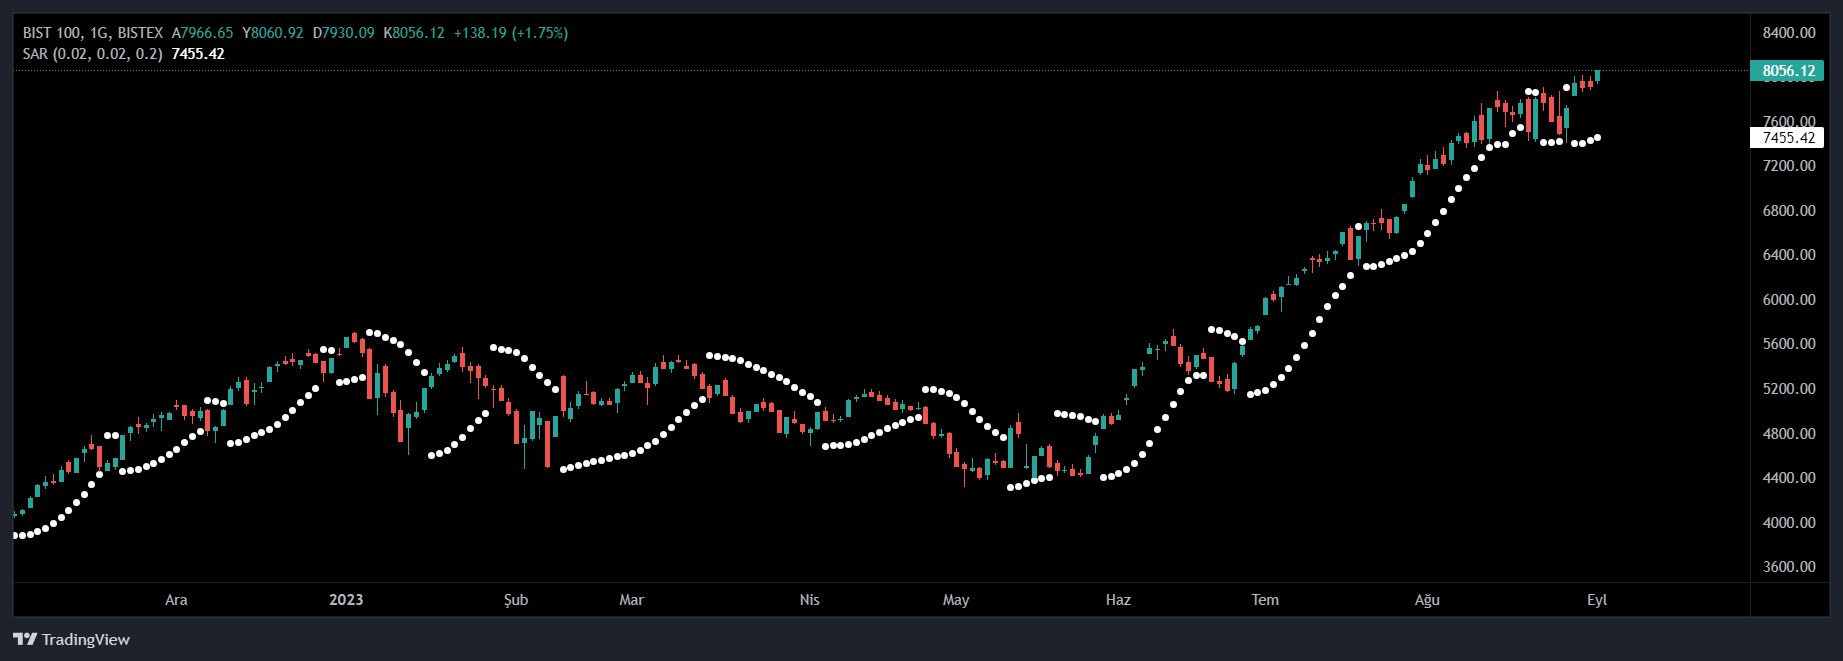Click the Haz month label on time axis

click(x=1118, y=600)
